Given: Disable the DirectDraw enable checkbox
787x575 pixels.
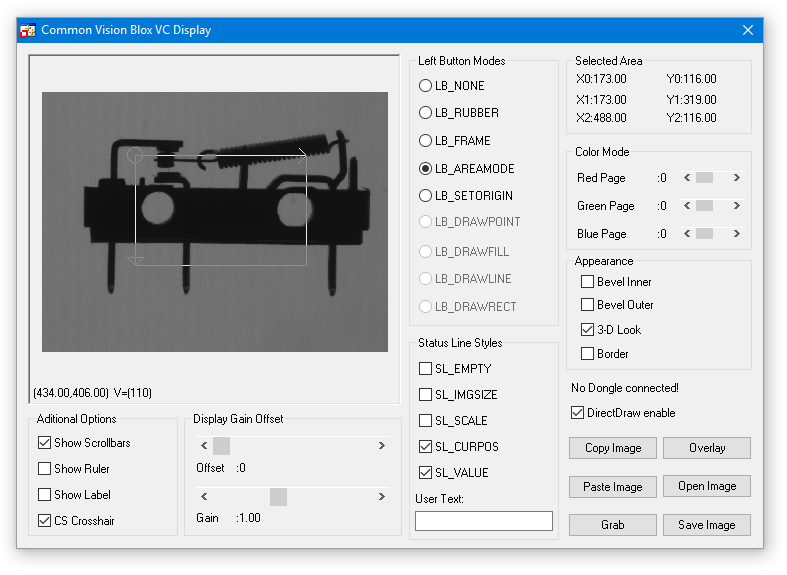Looking at the screenshot, I should tap(577, 413).
